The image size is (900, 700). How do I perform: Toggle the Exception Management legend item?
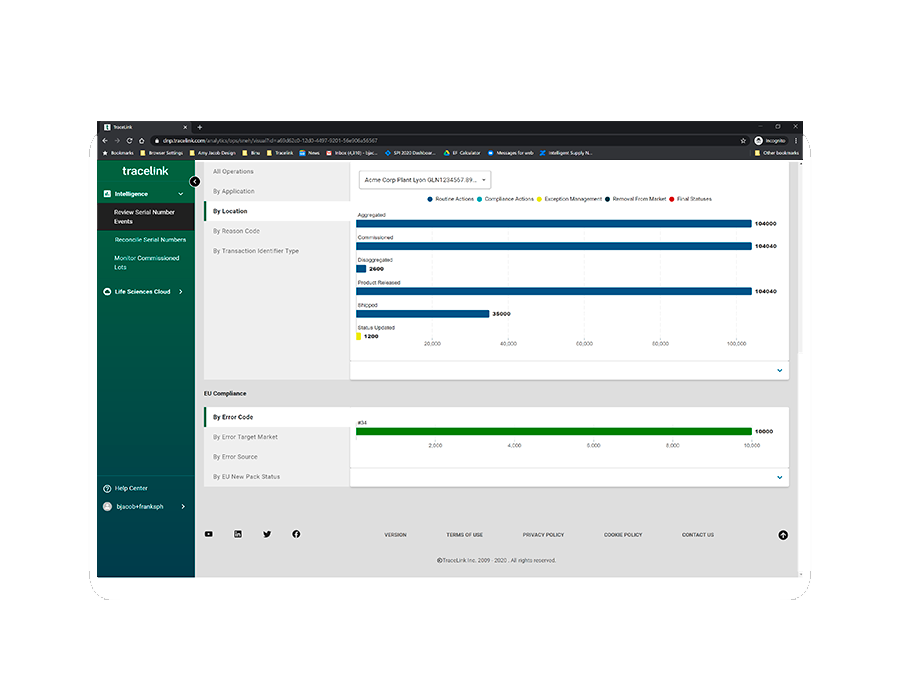[x=569, y=199]
